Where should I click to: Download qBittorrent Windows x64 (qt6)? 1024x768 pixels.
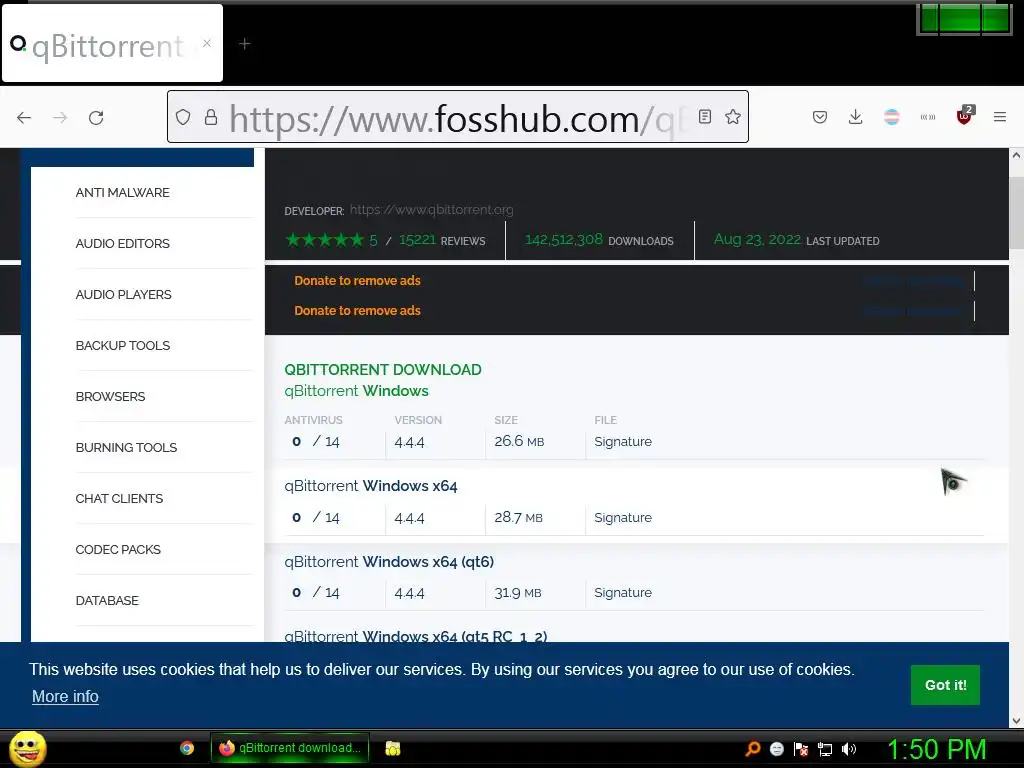pyautogui.click(x=389, y=562)
